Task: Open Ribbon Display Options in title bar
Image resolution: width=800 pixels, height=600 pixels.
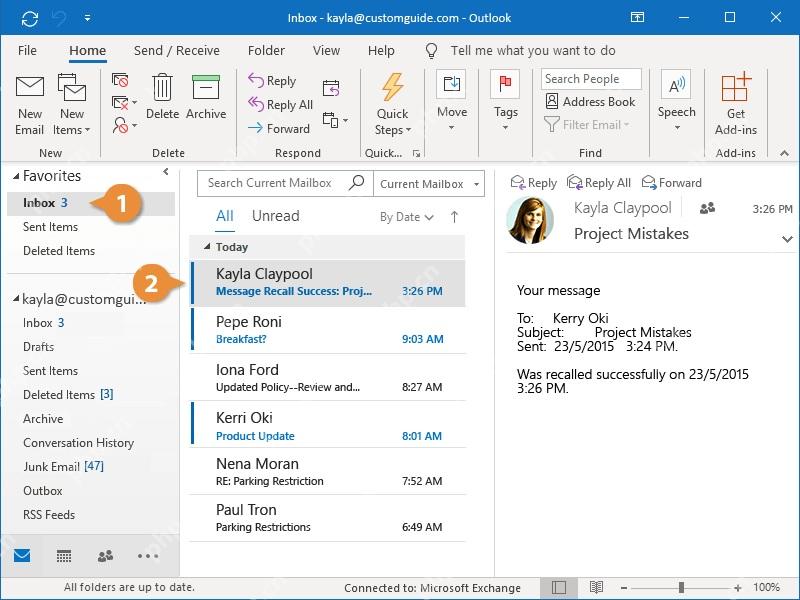Action: pos(637,17)
